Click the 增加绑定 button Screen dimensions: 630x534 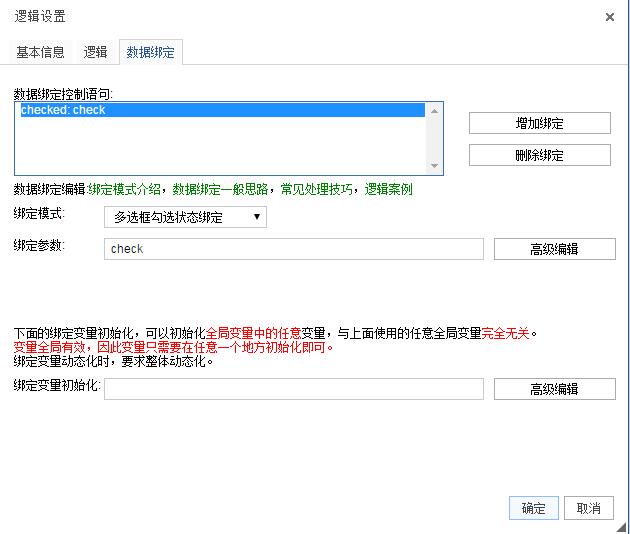[x=540, y=123]
